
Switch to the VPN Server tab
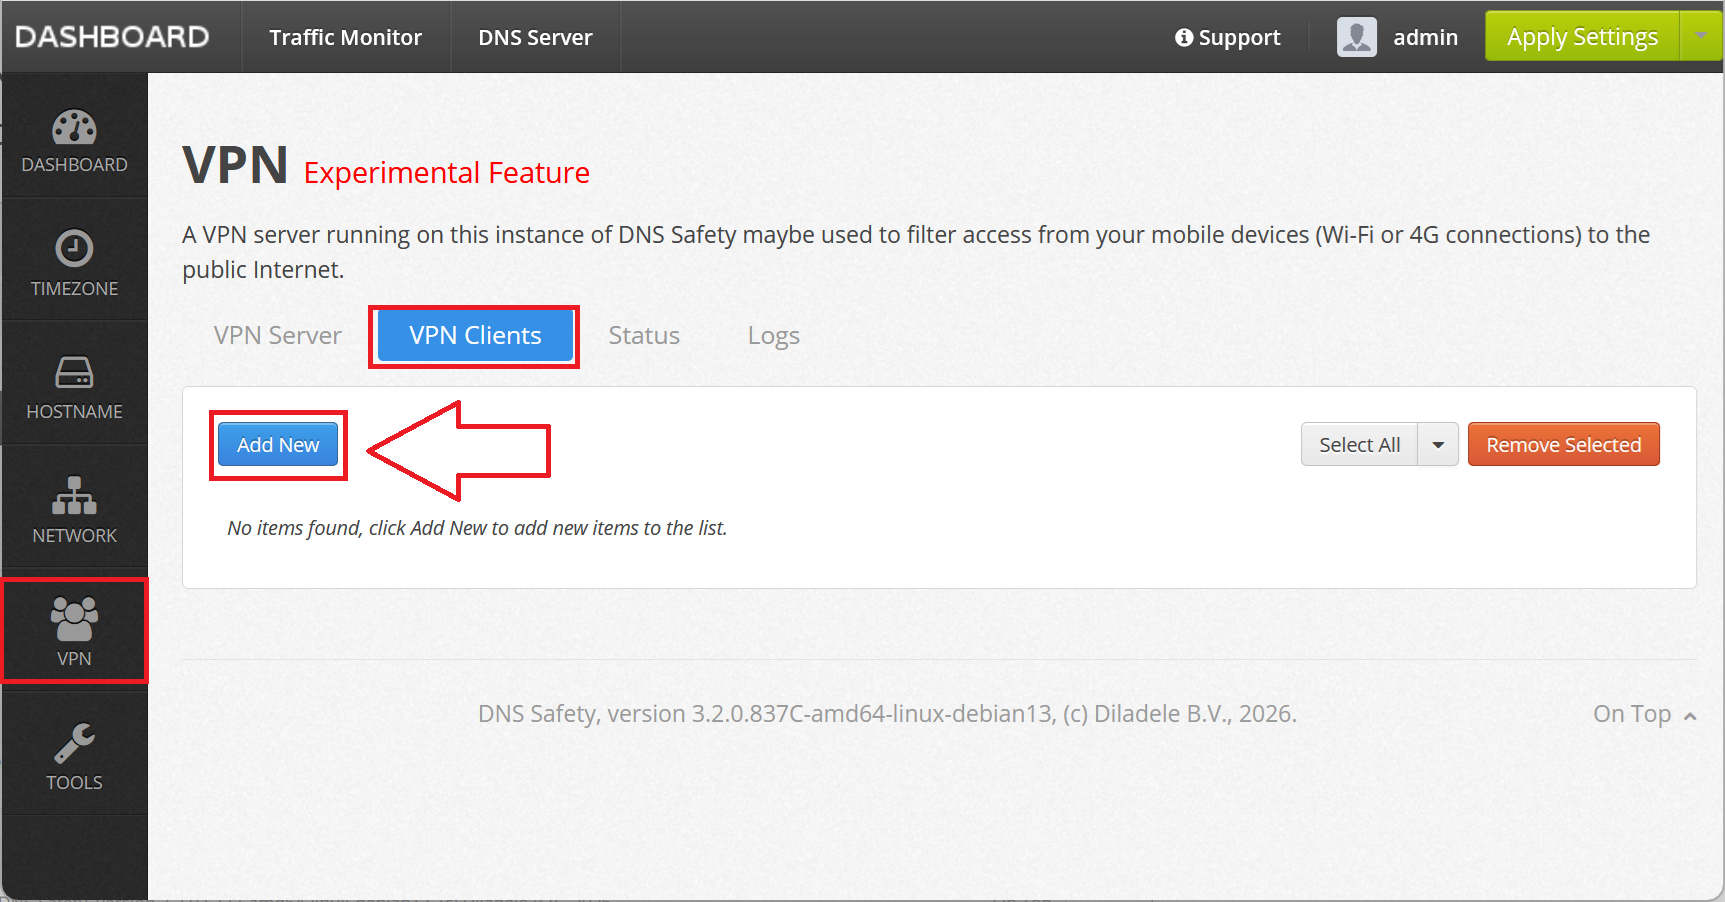pyautogui.click(x=278, y=336)
